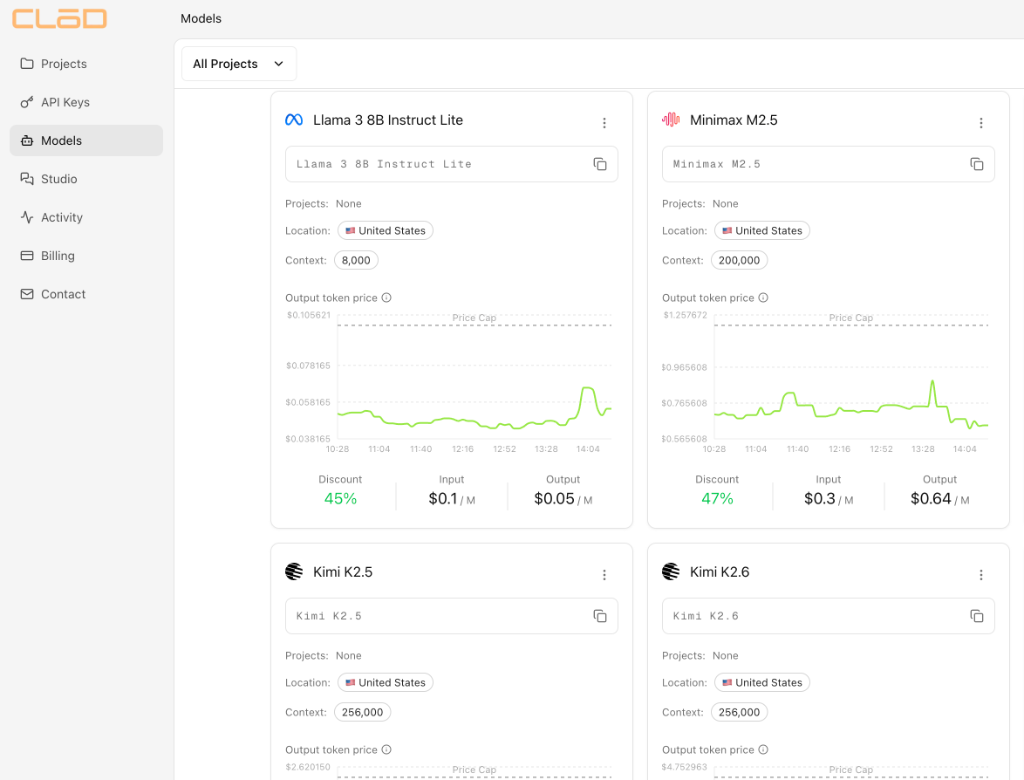Screen dimensions: 1024x780
Task: Open Projects in the sidebar
Action: (x=86, y=63)
